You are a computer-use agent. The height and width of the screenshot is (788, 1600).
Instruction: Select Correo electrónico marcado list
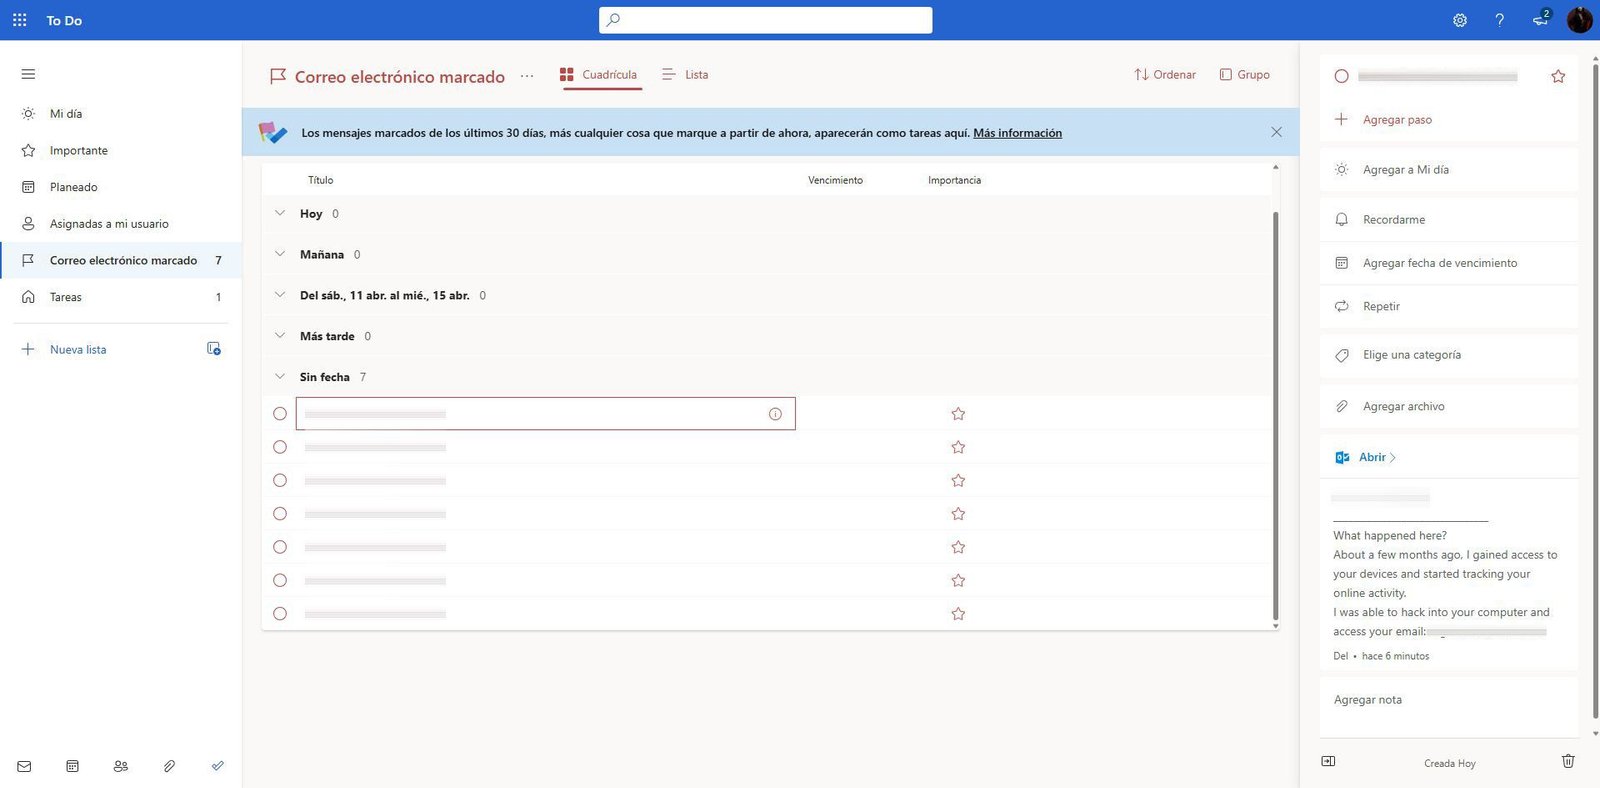[121, 260]
